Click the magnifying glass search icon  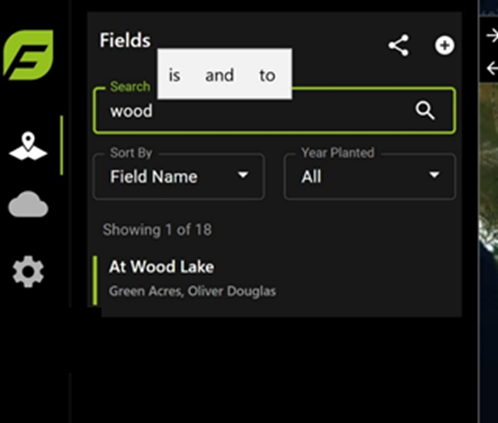click(425, 110)
